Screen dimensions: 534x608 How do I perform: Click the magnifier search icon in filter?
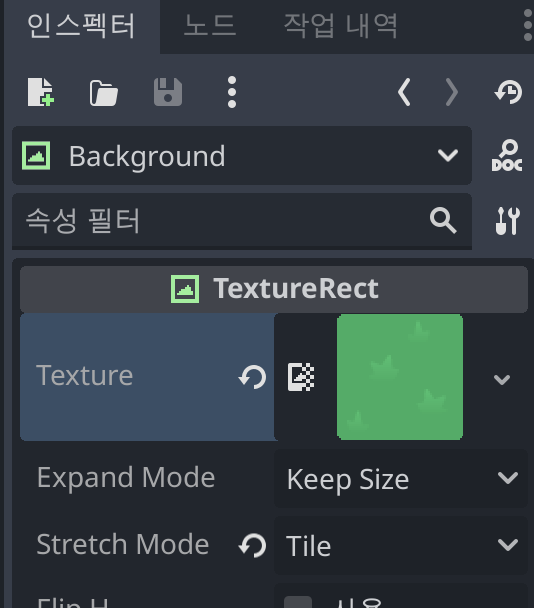pyautogui.click(x=443, y=220)
